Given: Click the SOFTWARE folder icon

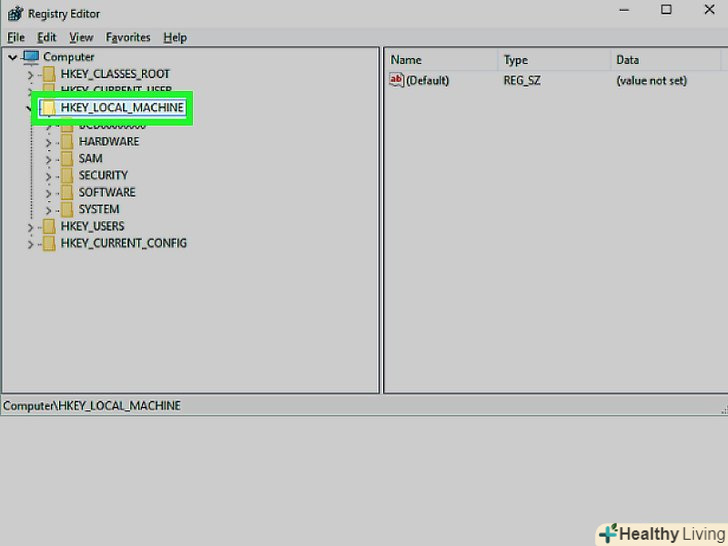Looking at the screenshot, I should 67,192.
